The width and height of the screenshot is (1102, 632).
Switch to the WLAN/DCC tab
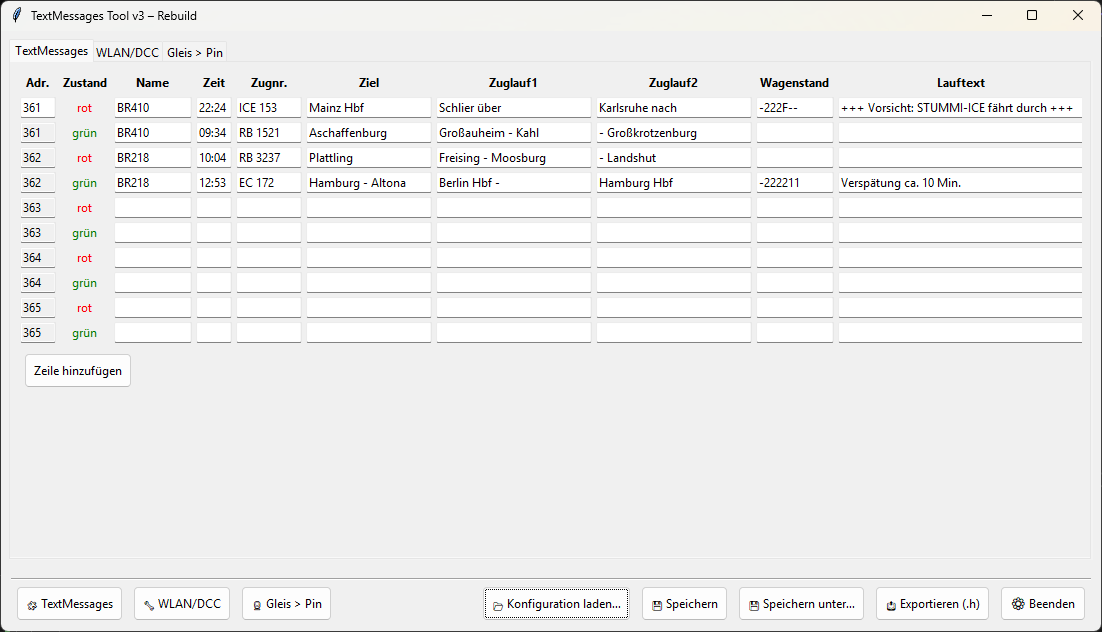click(127, 52)
